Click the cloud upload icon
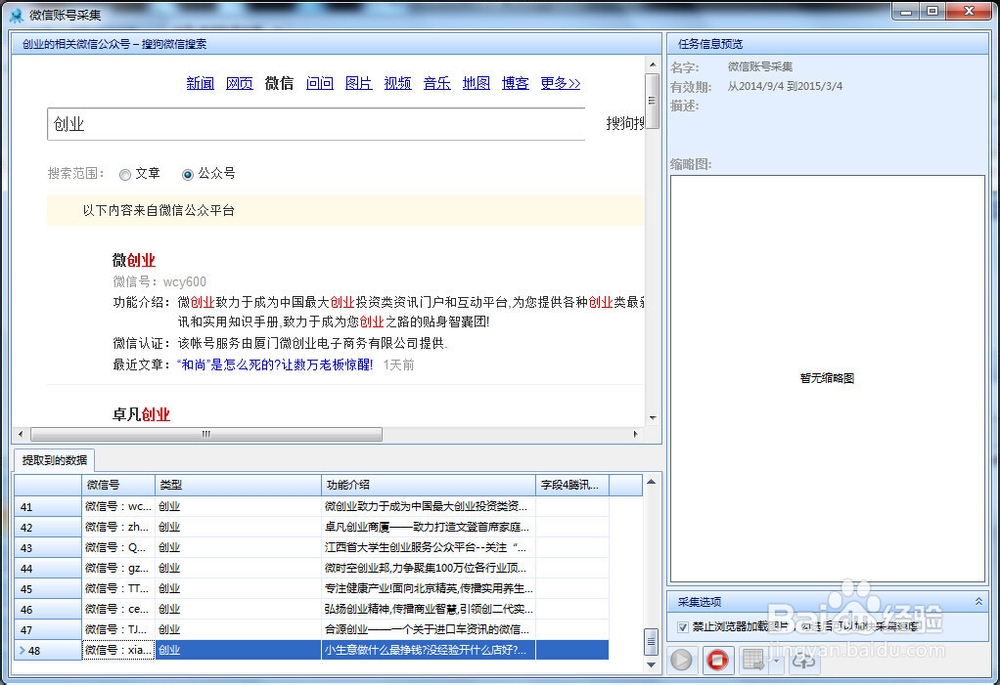The height and width of the screenshot is (685, 1000). click(x=804, y=659)
